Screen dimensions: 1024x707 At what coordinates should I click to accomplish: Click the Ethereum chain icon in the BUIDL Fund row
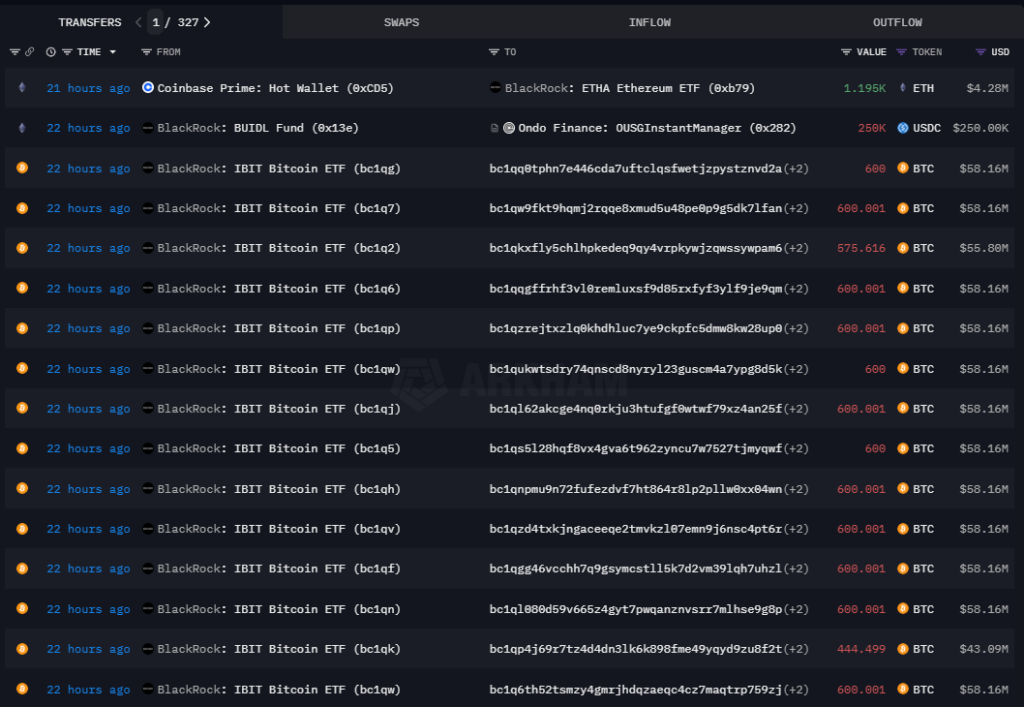(22, 128)
